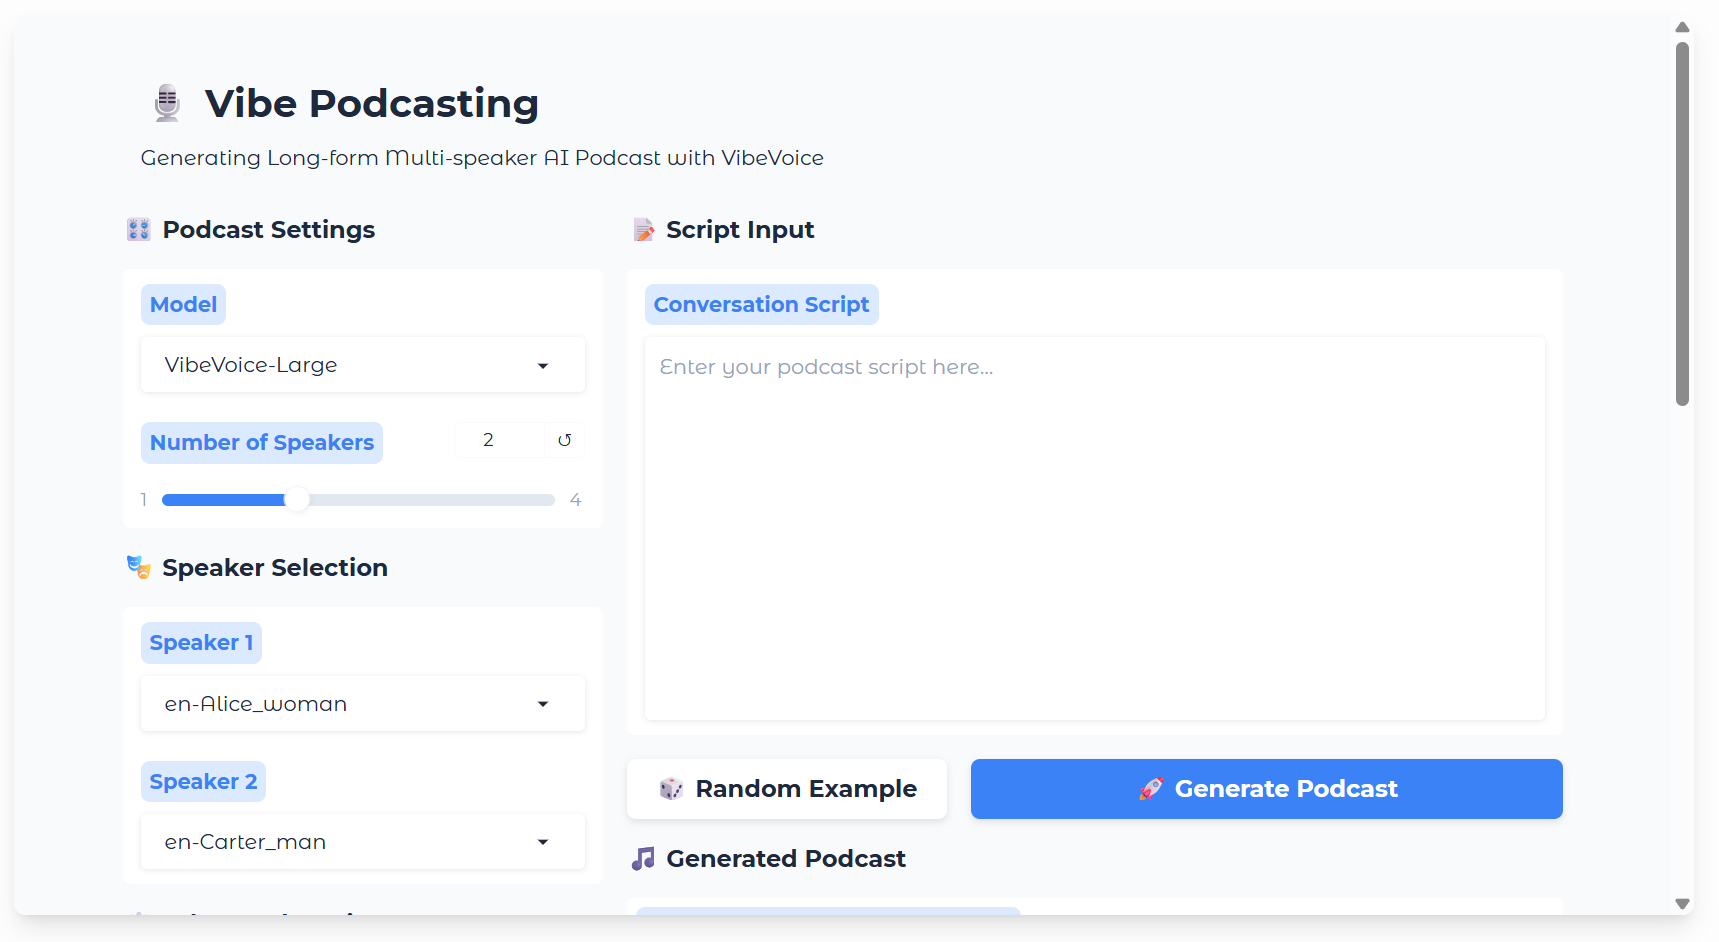Image resolution: width=1719 pixels, height=942 pixels.
Task: Click the page scrollbar down arrow
Action: pos(1682,904)
